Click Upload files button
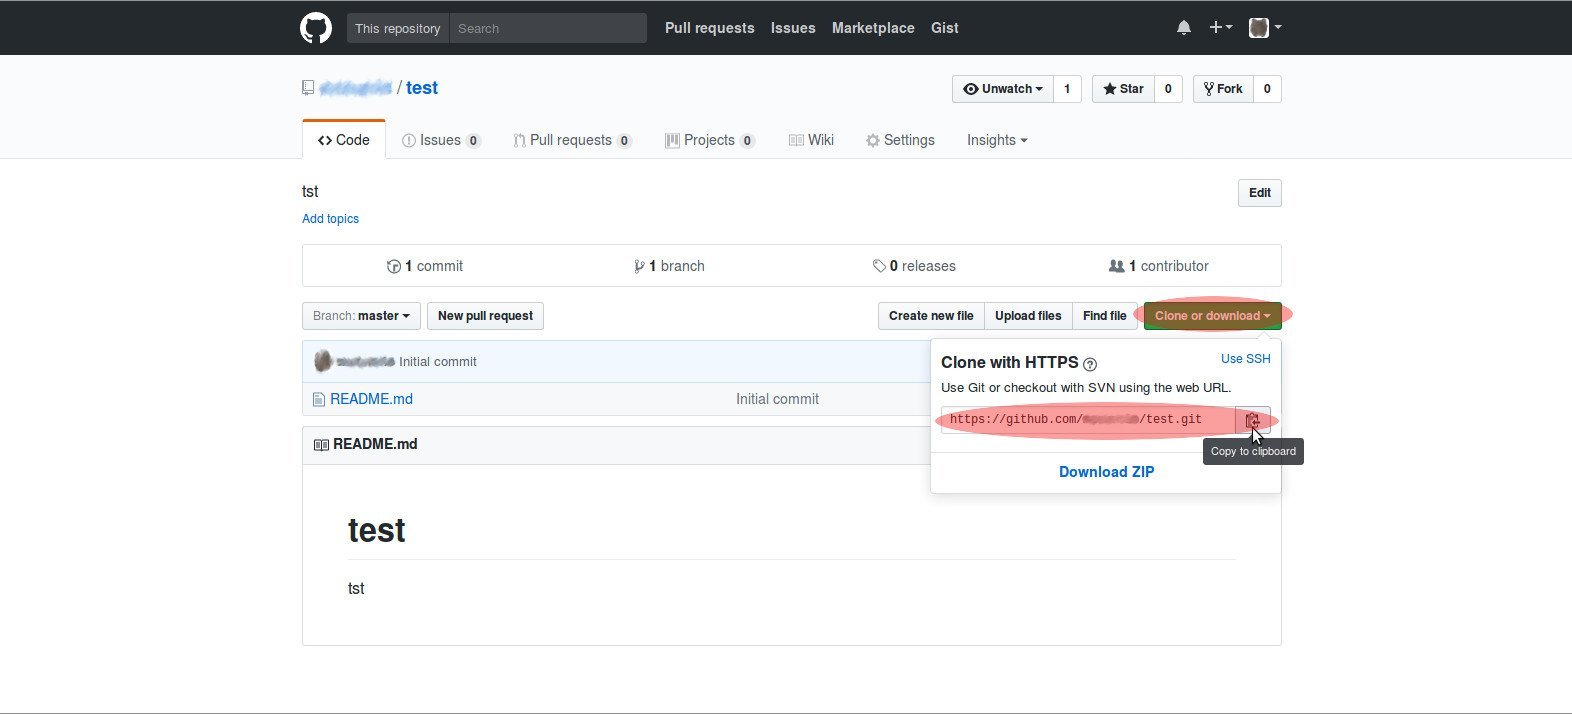 coord(1028,316)
